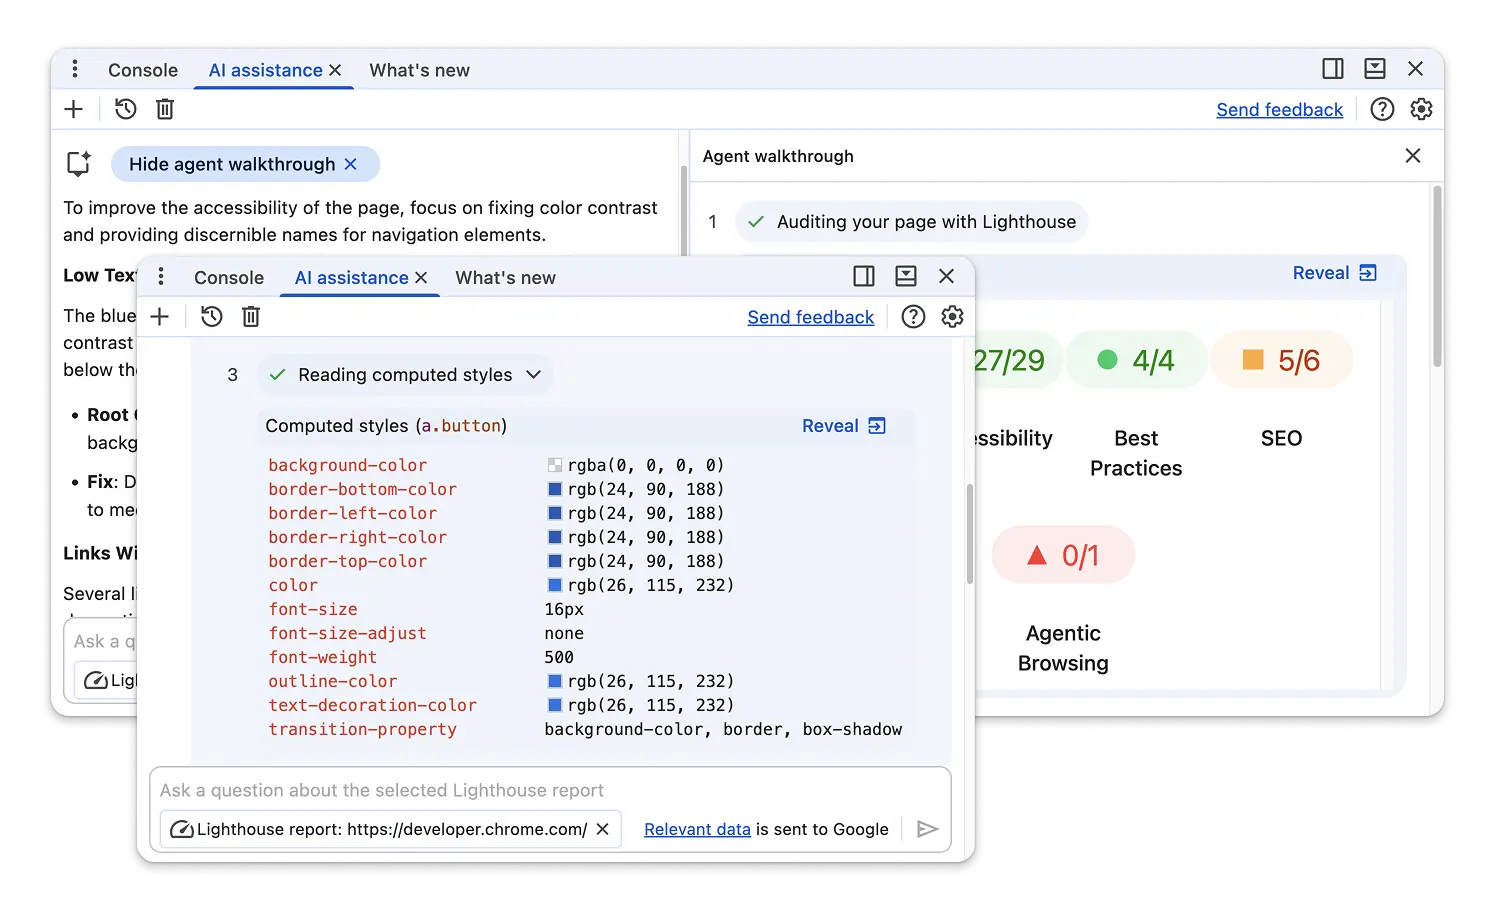Click the send message arrow icon

point(927,829)
